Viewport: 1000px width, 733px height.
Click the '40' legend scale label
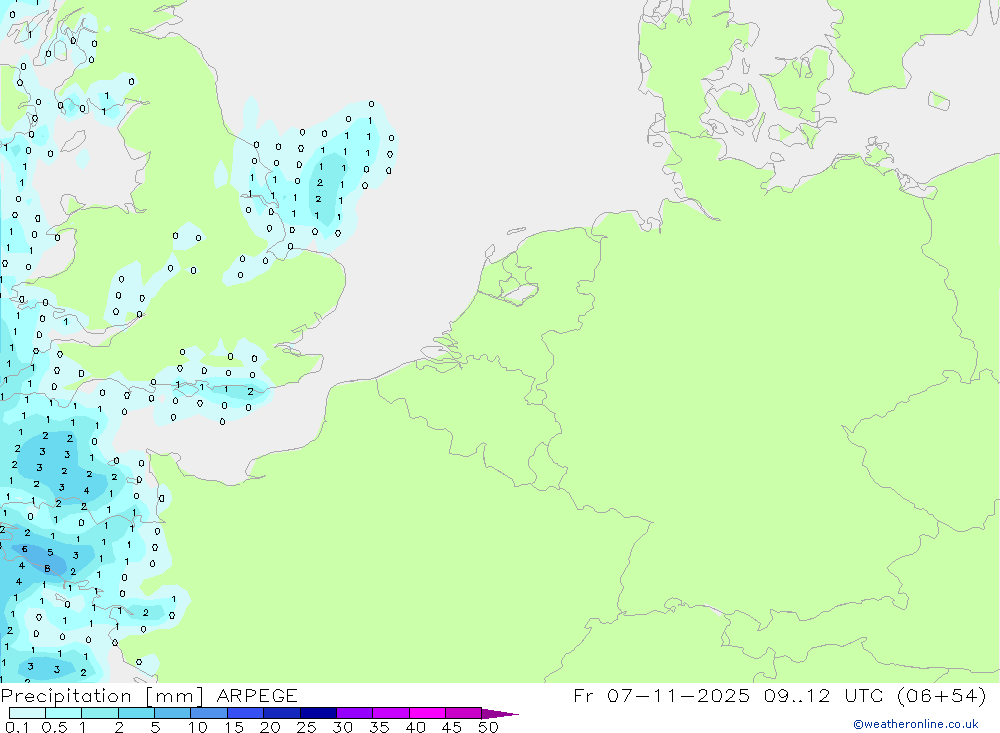[x=416, y=727]
